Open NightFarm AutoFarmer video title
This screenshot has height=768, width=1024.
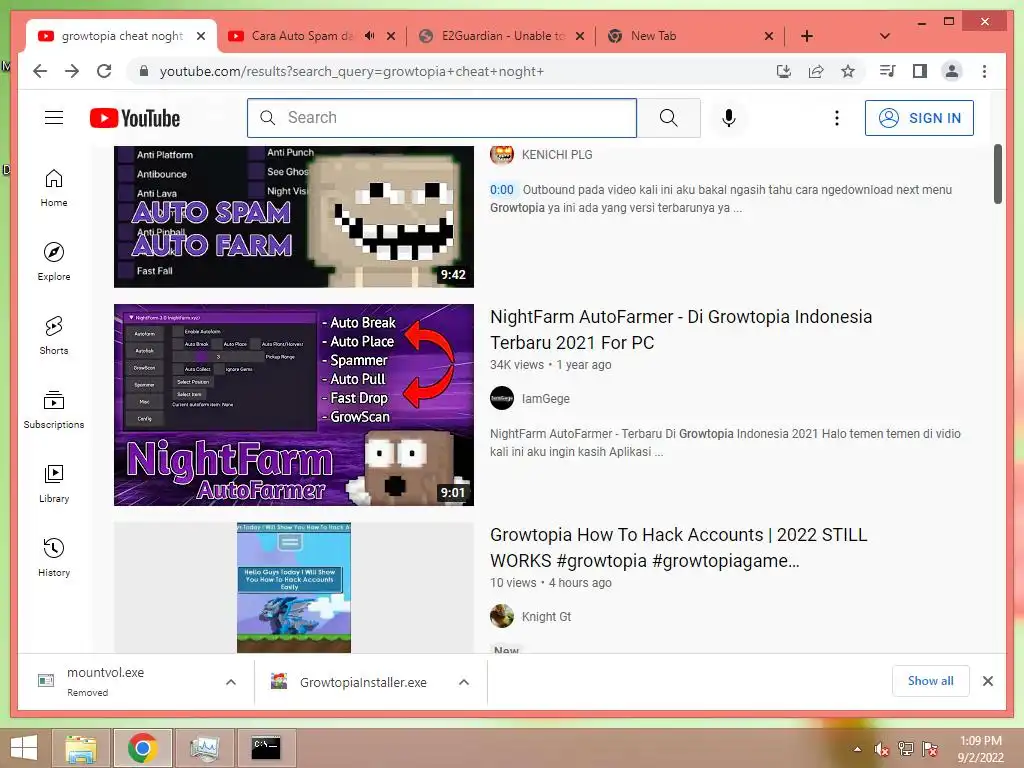[x=681, y=329]
